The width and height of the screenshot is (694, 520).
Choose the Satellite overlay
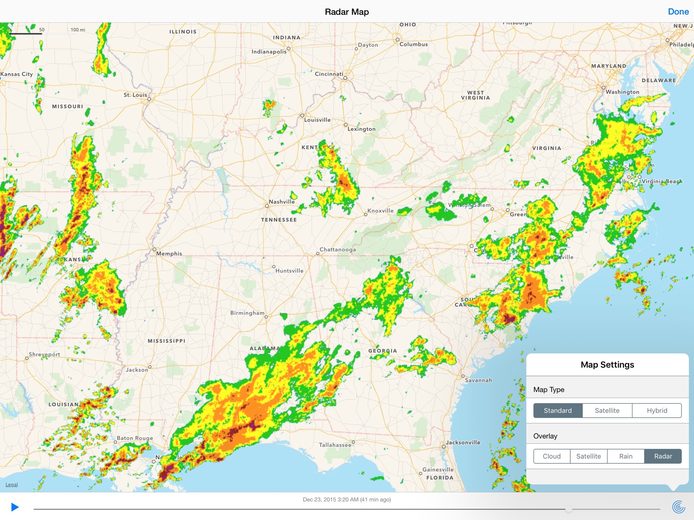tap(589, 456)
